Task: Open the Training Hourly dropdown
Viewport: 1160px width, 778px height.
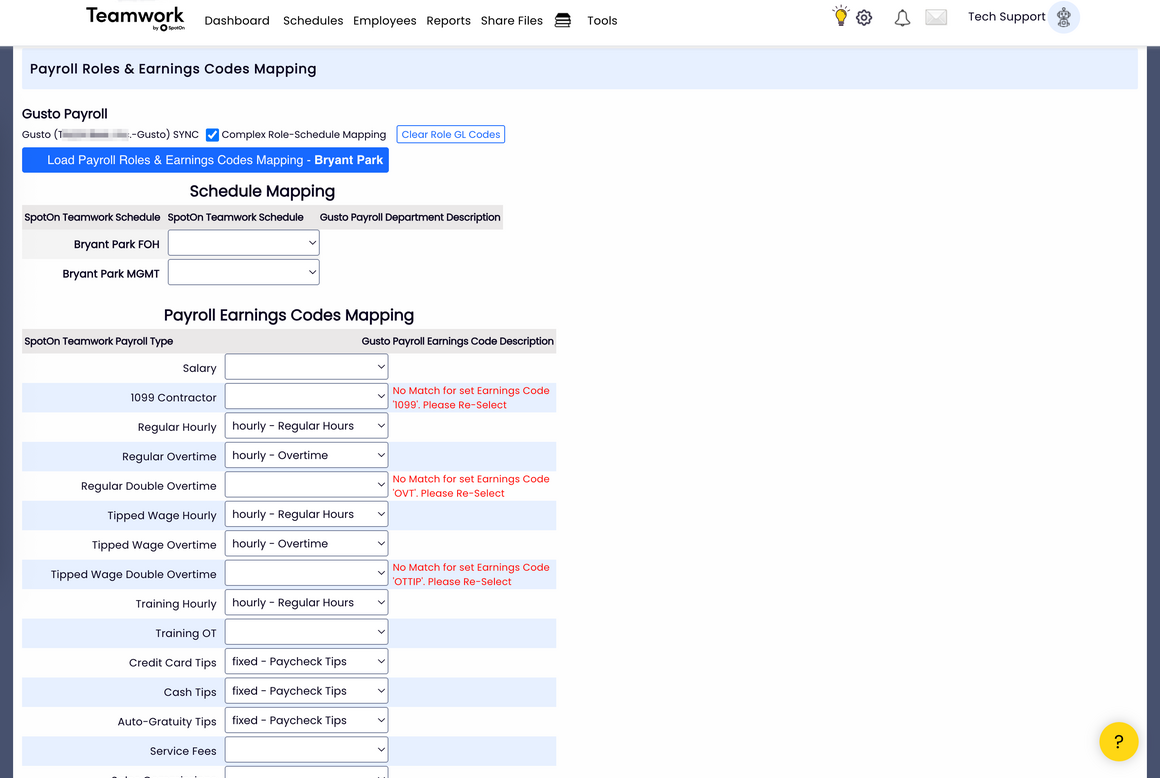Action: click(306, 603)
